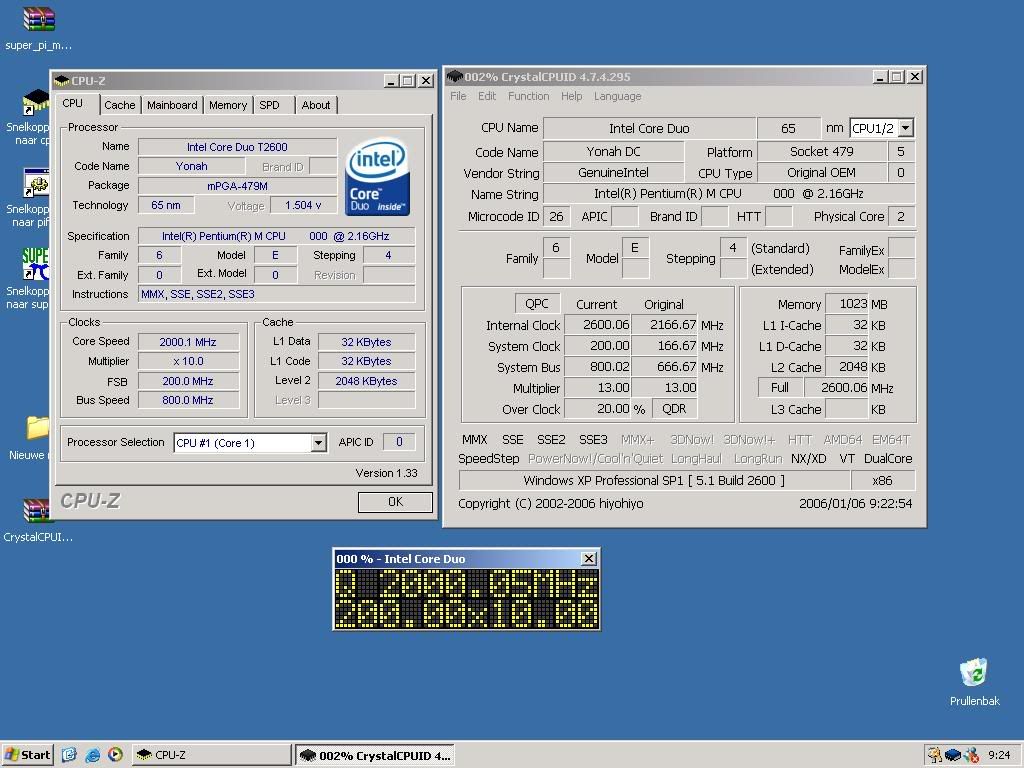Open the super_pi_m archive on desktop

38,20
